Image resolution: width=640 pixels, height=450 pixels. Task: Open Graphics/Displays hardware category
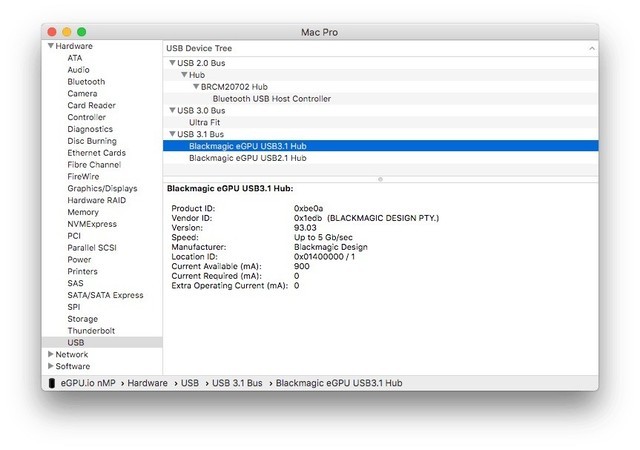[x=102, y=188]
